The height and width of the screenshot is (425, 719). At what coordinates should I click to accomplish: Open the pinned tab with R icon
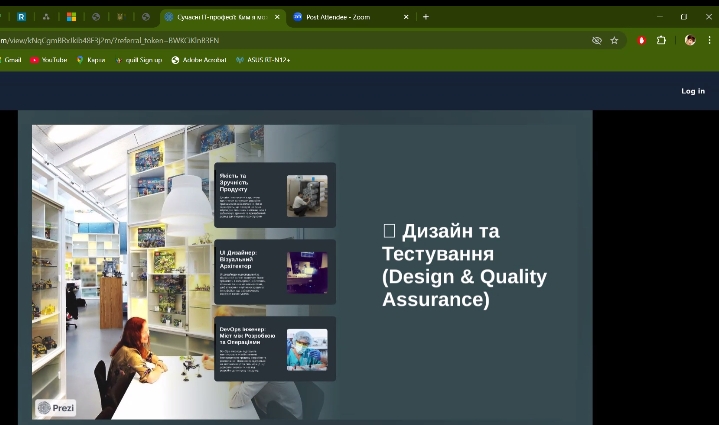tap(21, 17)
